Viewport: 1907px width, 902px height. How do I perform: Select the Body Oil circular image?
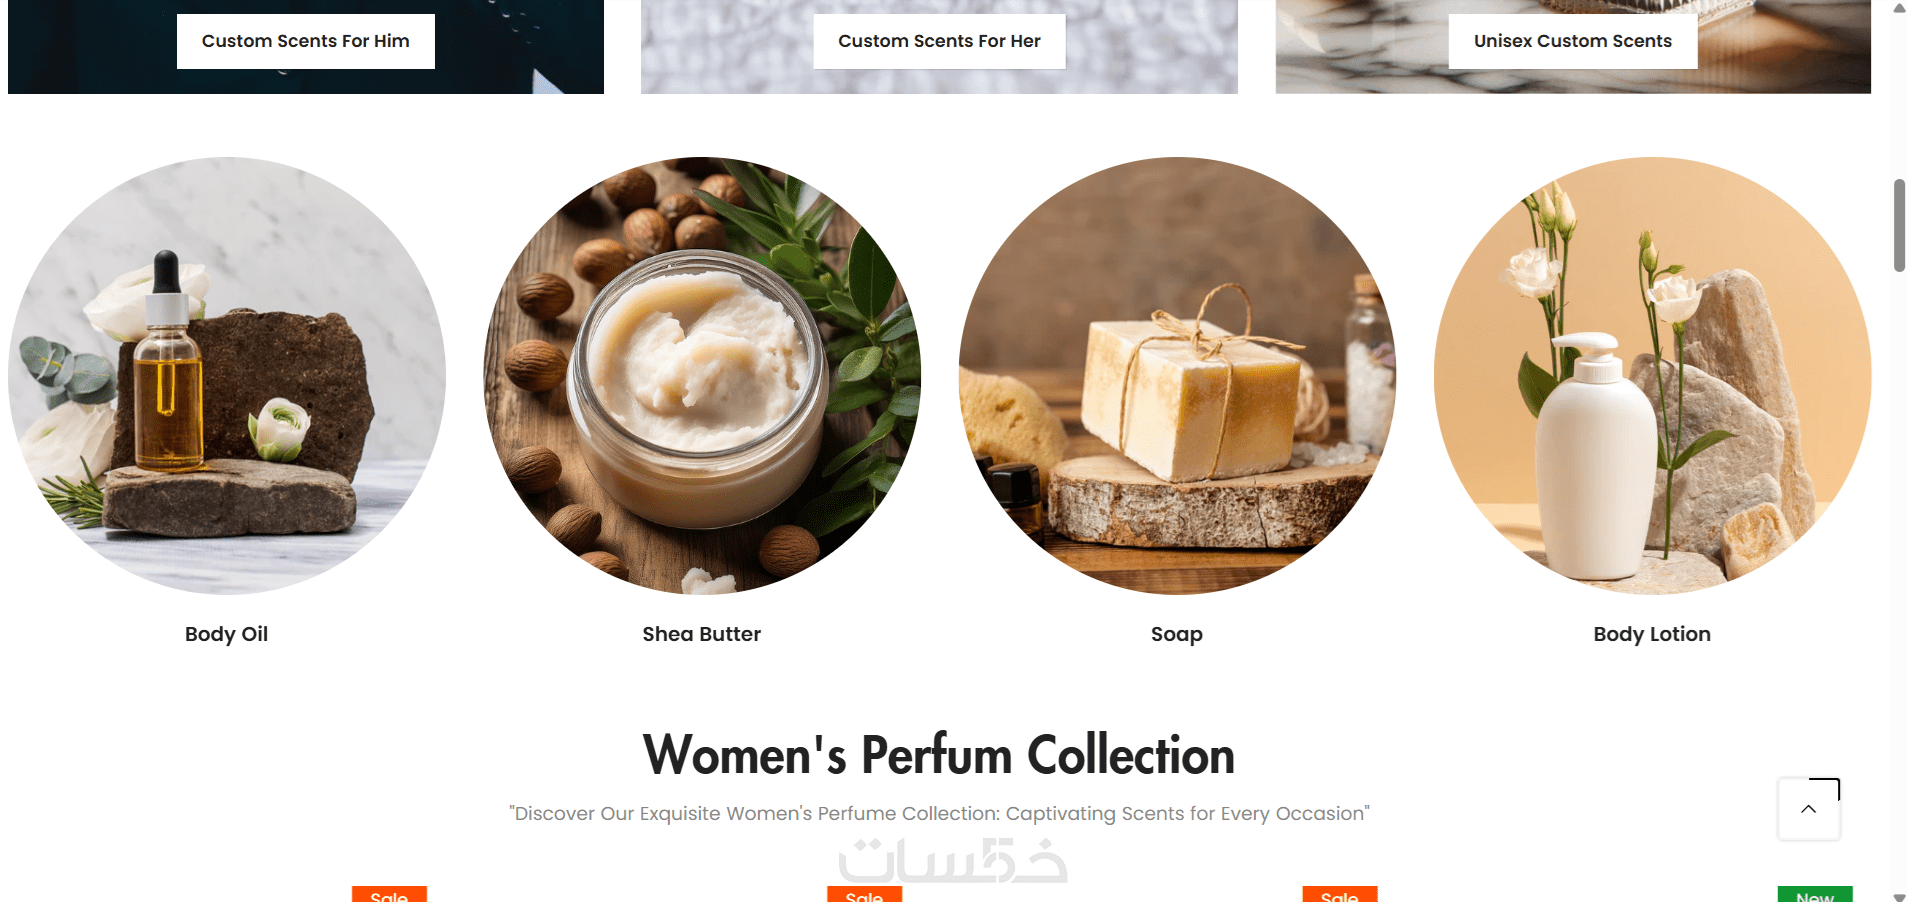[x=227, y=376]
